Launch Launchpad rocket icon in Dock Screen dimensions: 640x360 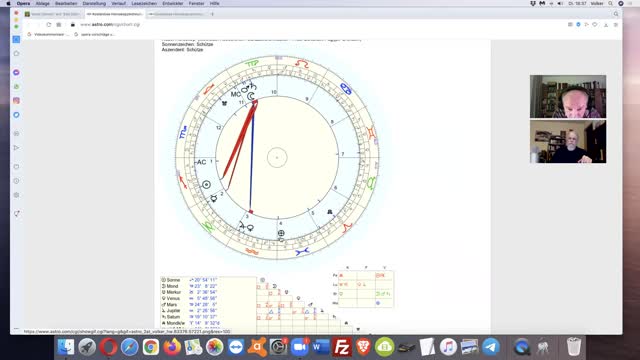pyautogui.click(x=87, y=347)
